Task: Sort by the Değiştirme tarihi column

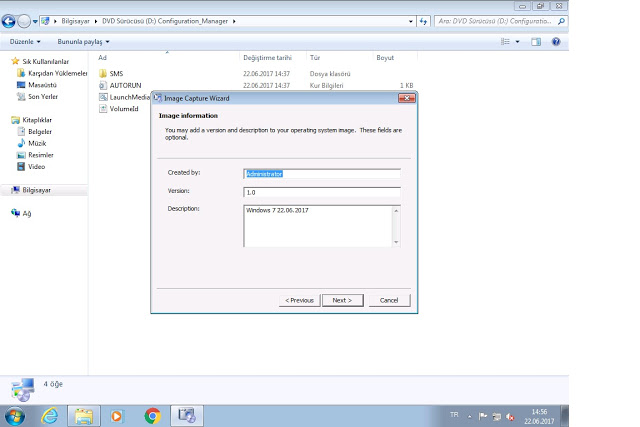Action: pyautogui.click(x=266, y=58)
